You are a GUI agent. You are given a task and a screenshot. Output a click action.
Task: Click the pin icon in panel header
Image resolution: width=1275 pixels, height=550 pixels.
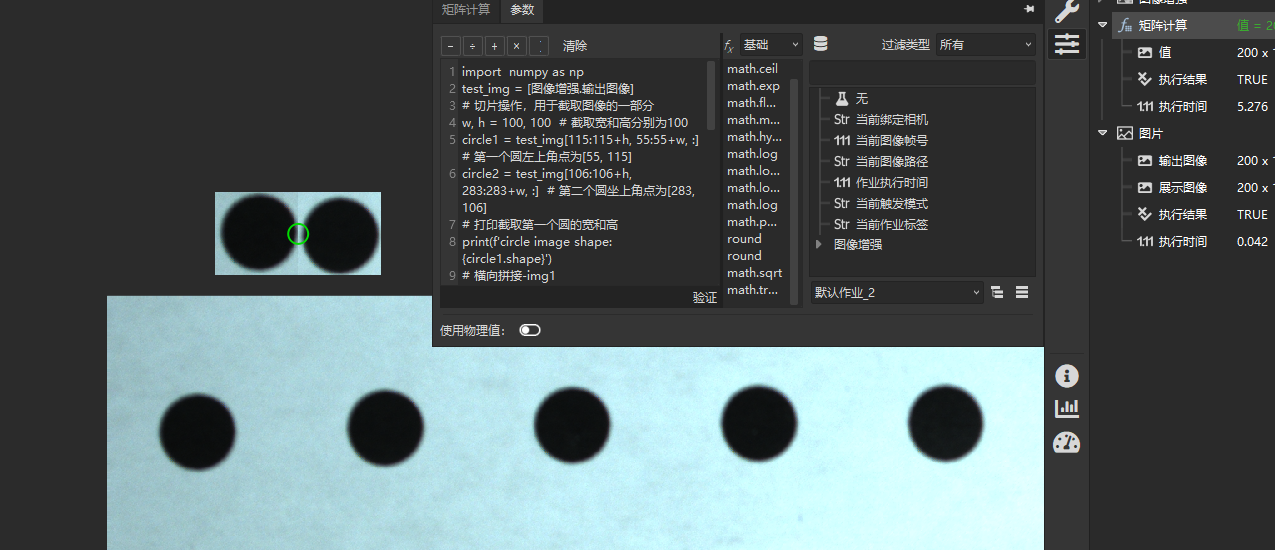click(x=1029, y=9)
